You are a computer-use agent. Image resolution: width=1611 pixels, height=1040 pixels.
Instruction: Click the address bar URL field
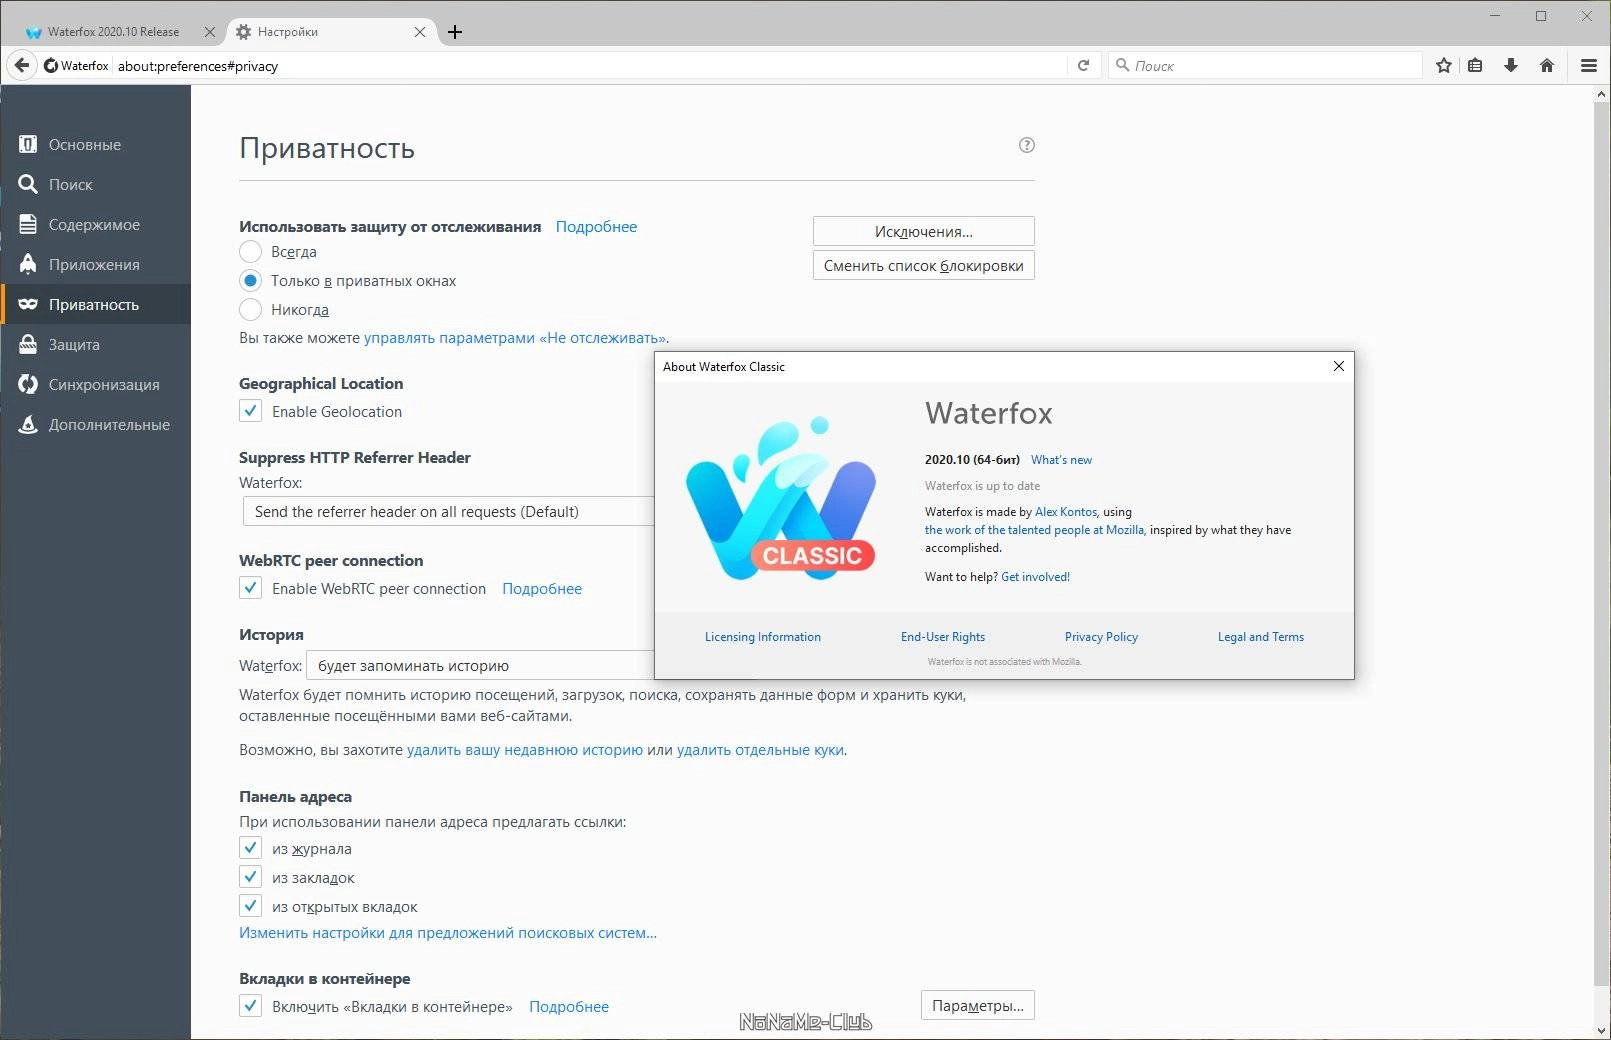coord(590,65)
